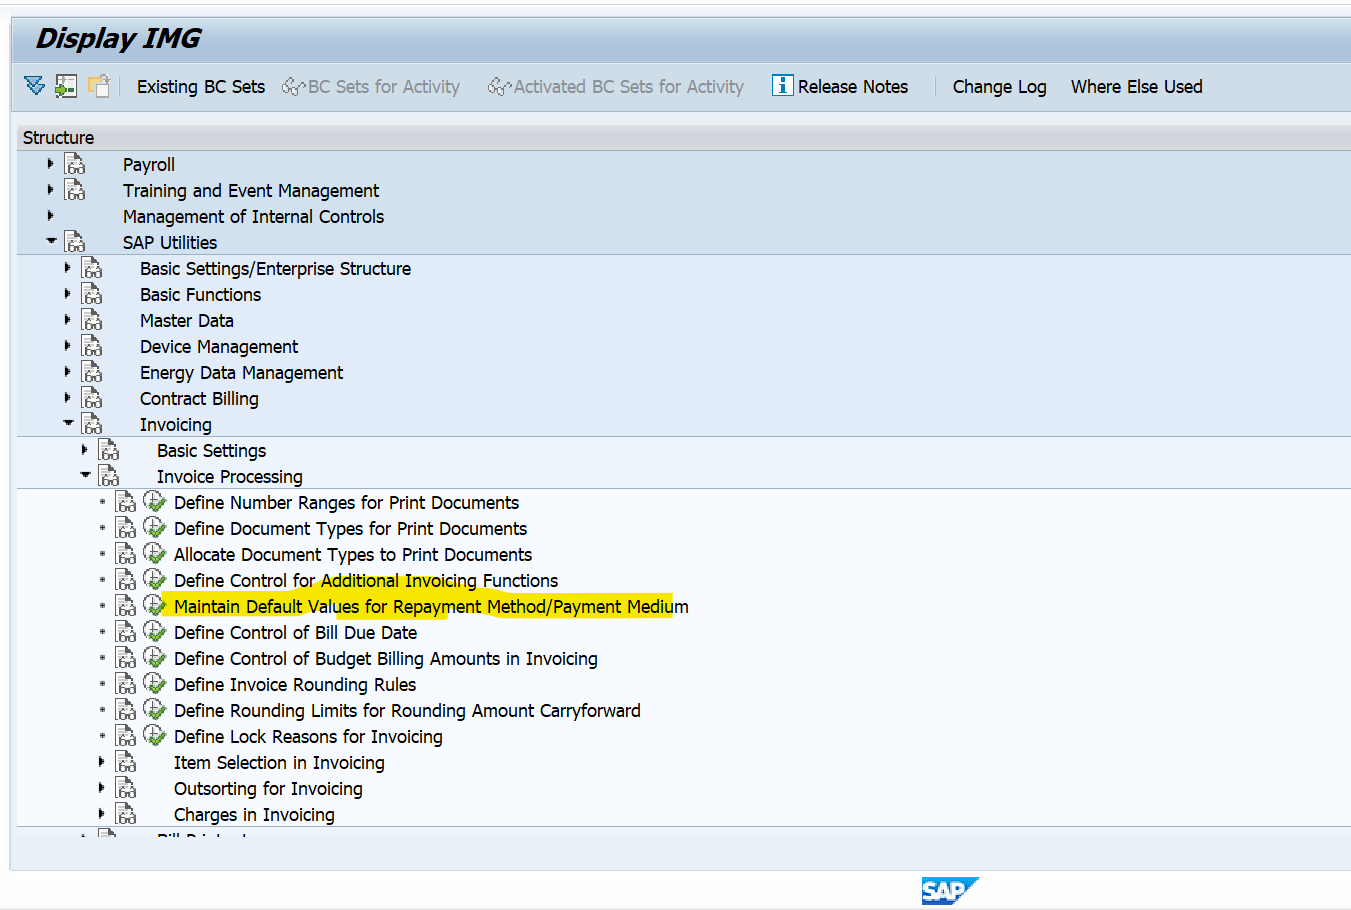Execute Define Control of Budget Billing Amounts activity
Screen dimensions: 1351x910
(x=154, y=657)
